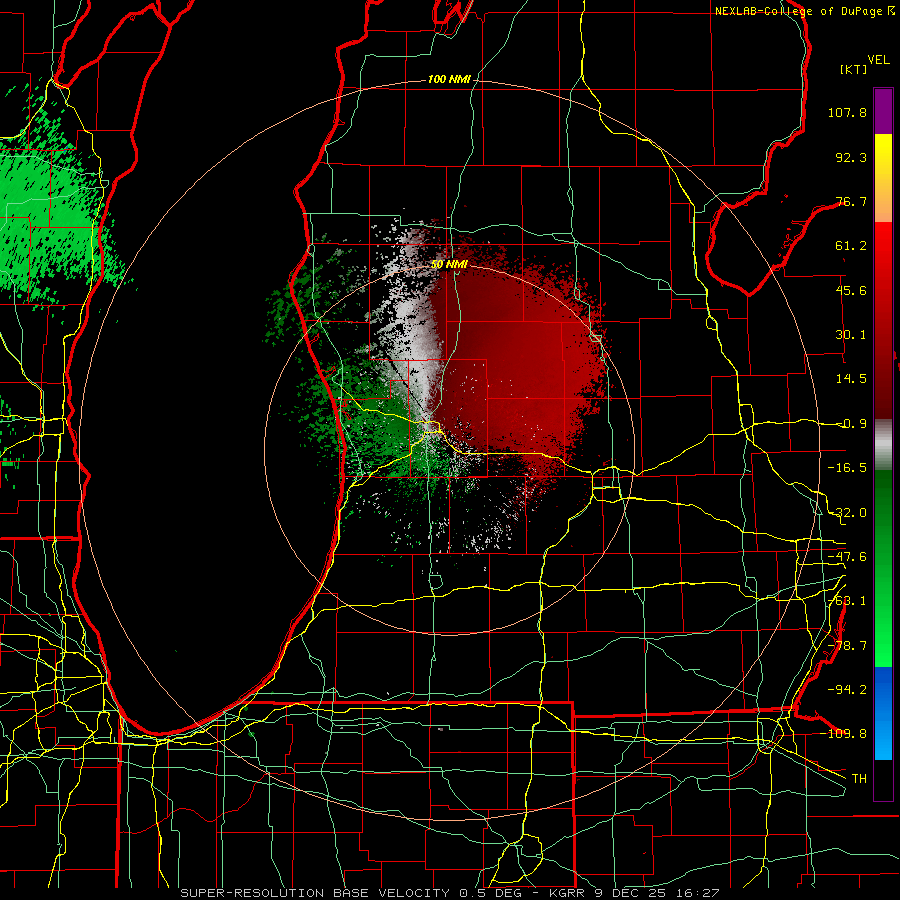This screenshot has height=900, width=900.
Task: Click the -47.6 scale value
Action: pos(847,557)
